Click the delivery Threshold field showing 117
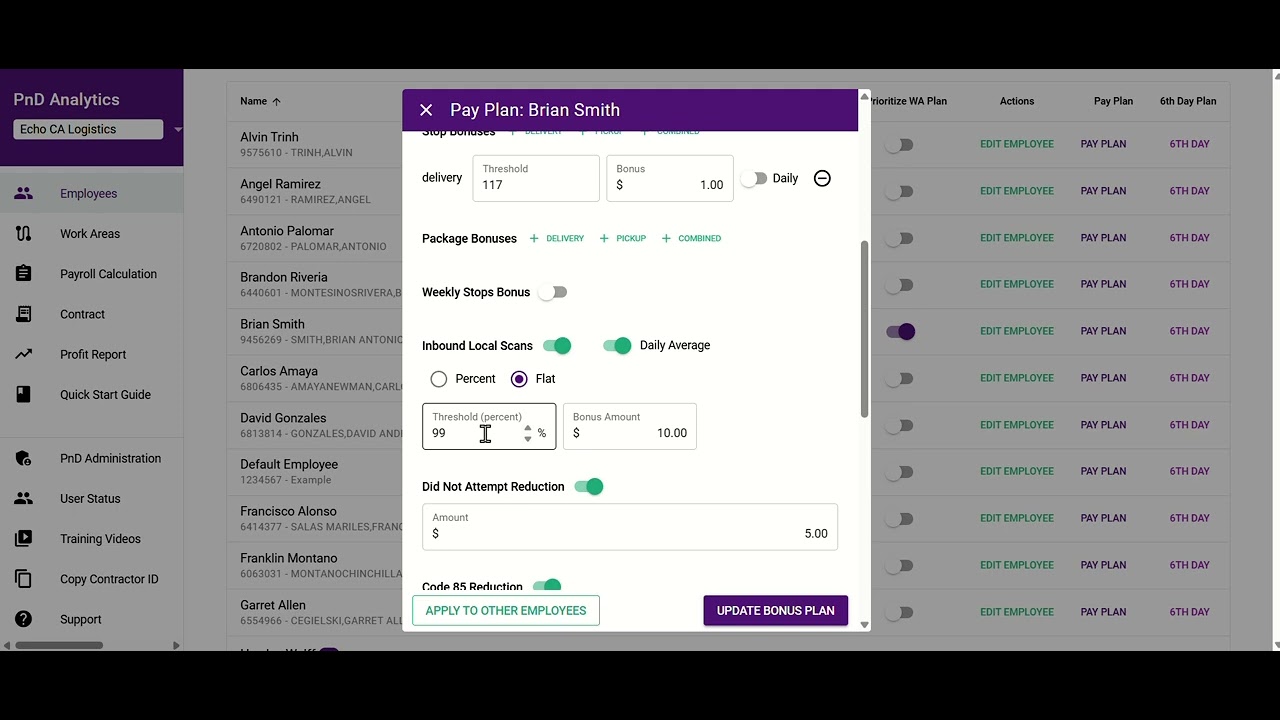The image size is (1280, 720). tap(536, 178)
